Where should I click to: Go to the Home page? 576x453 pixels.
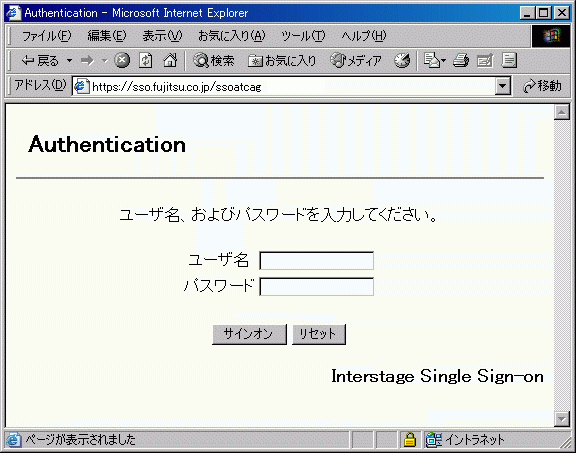coord(170,60)
